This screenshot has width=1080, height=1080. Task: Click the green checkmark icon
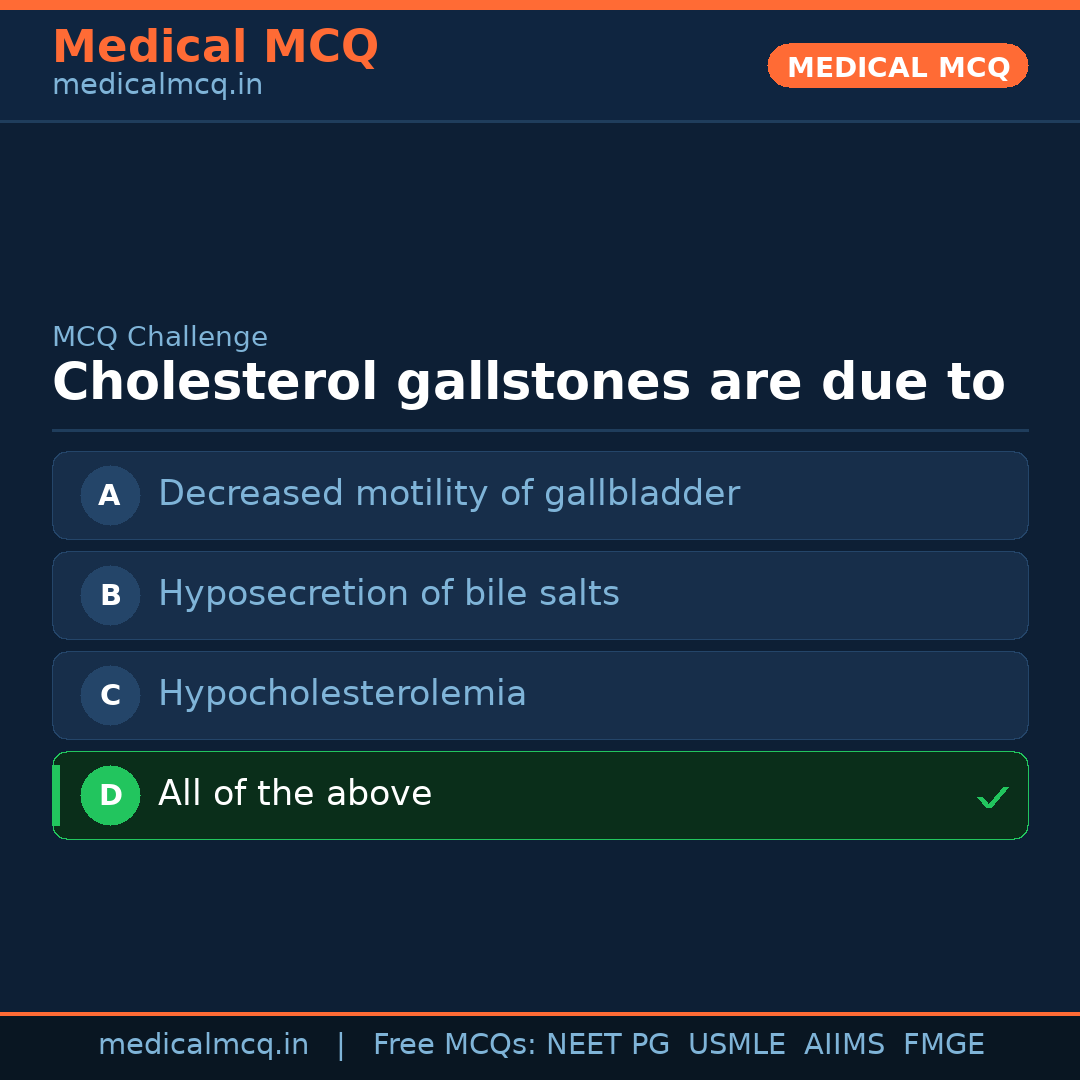992,797
